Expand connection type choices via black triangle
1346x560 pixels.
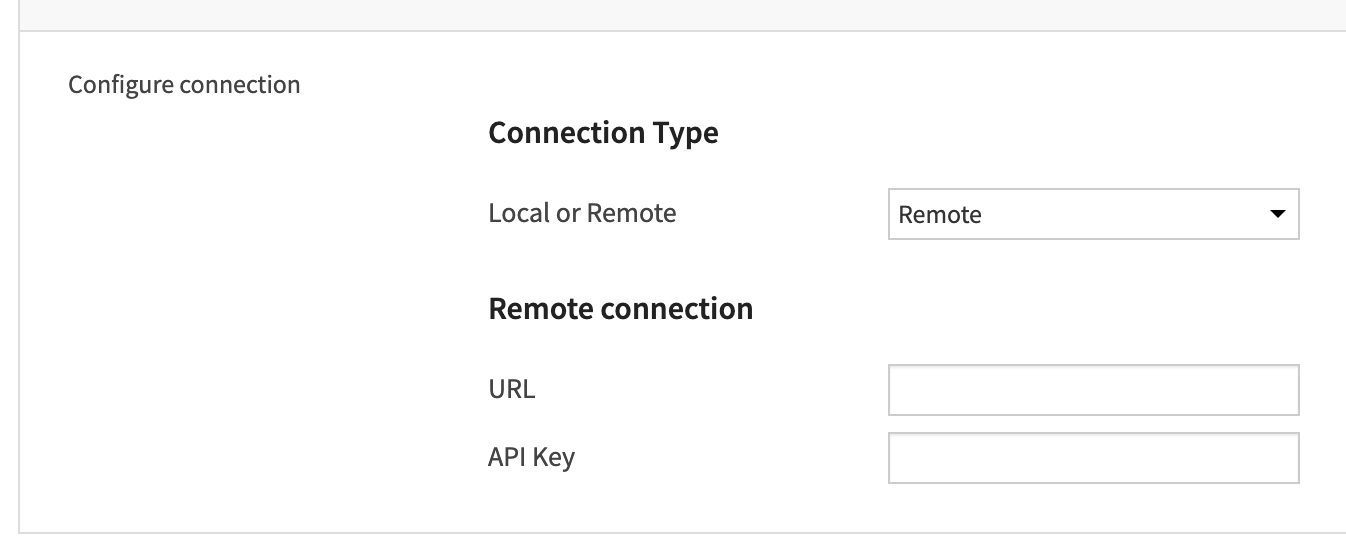coord(1276,214)
